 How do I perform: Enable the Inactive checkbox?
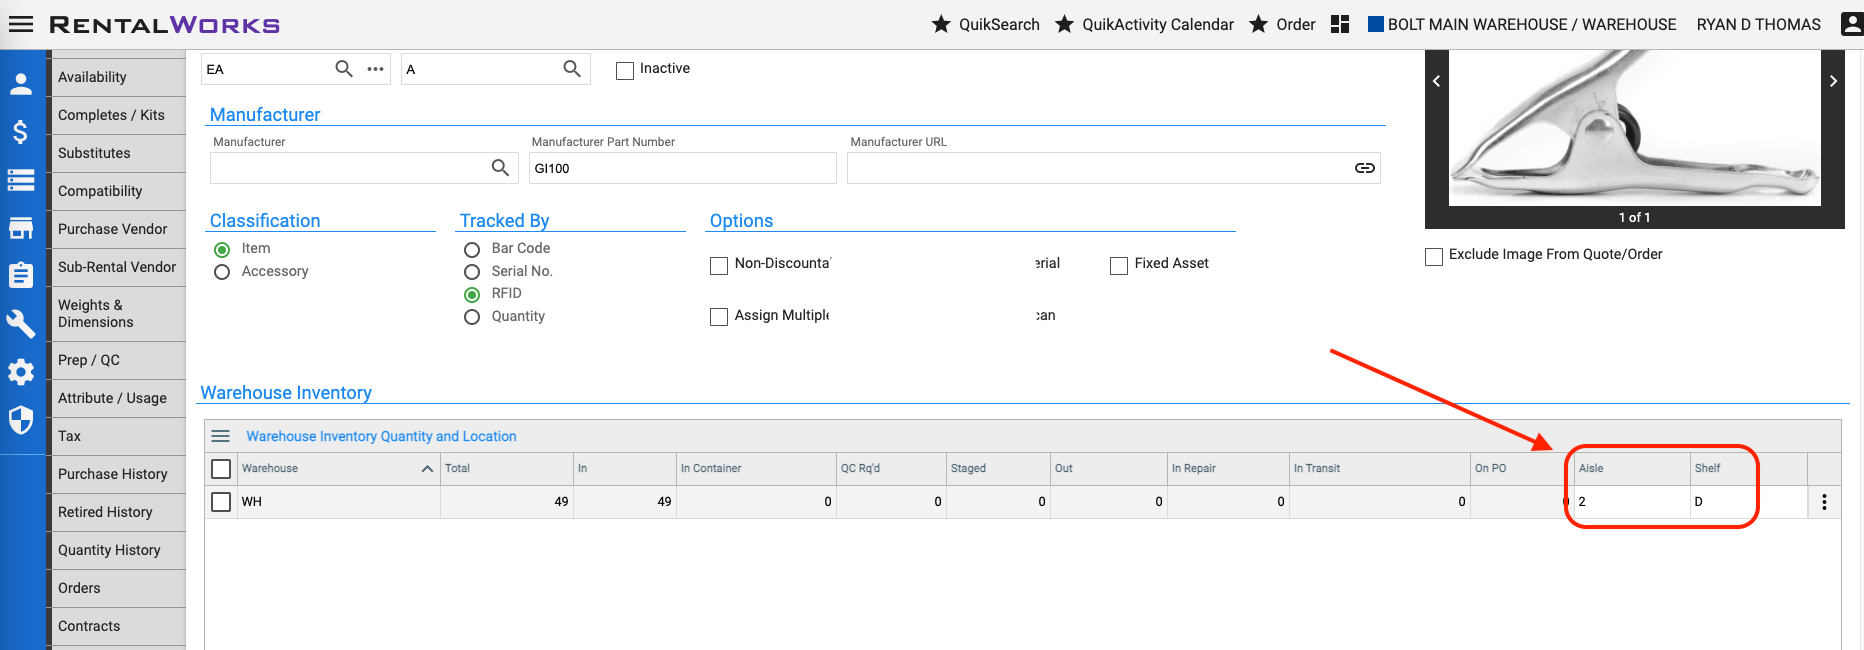pos(625,70)
